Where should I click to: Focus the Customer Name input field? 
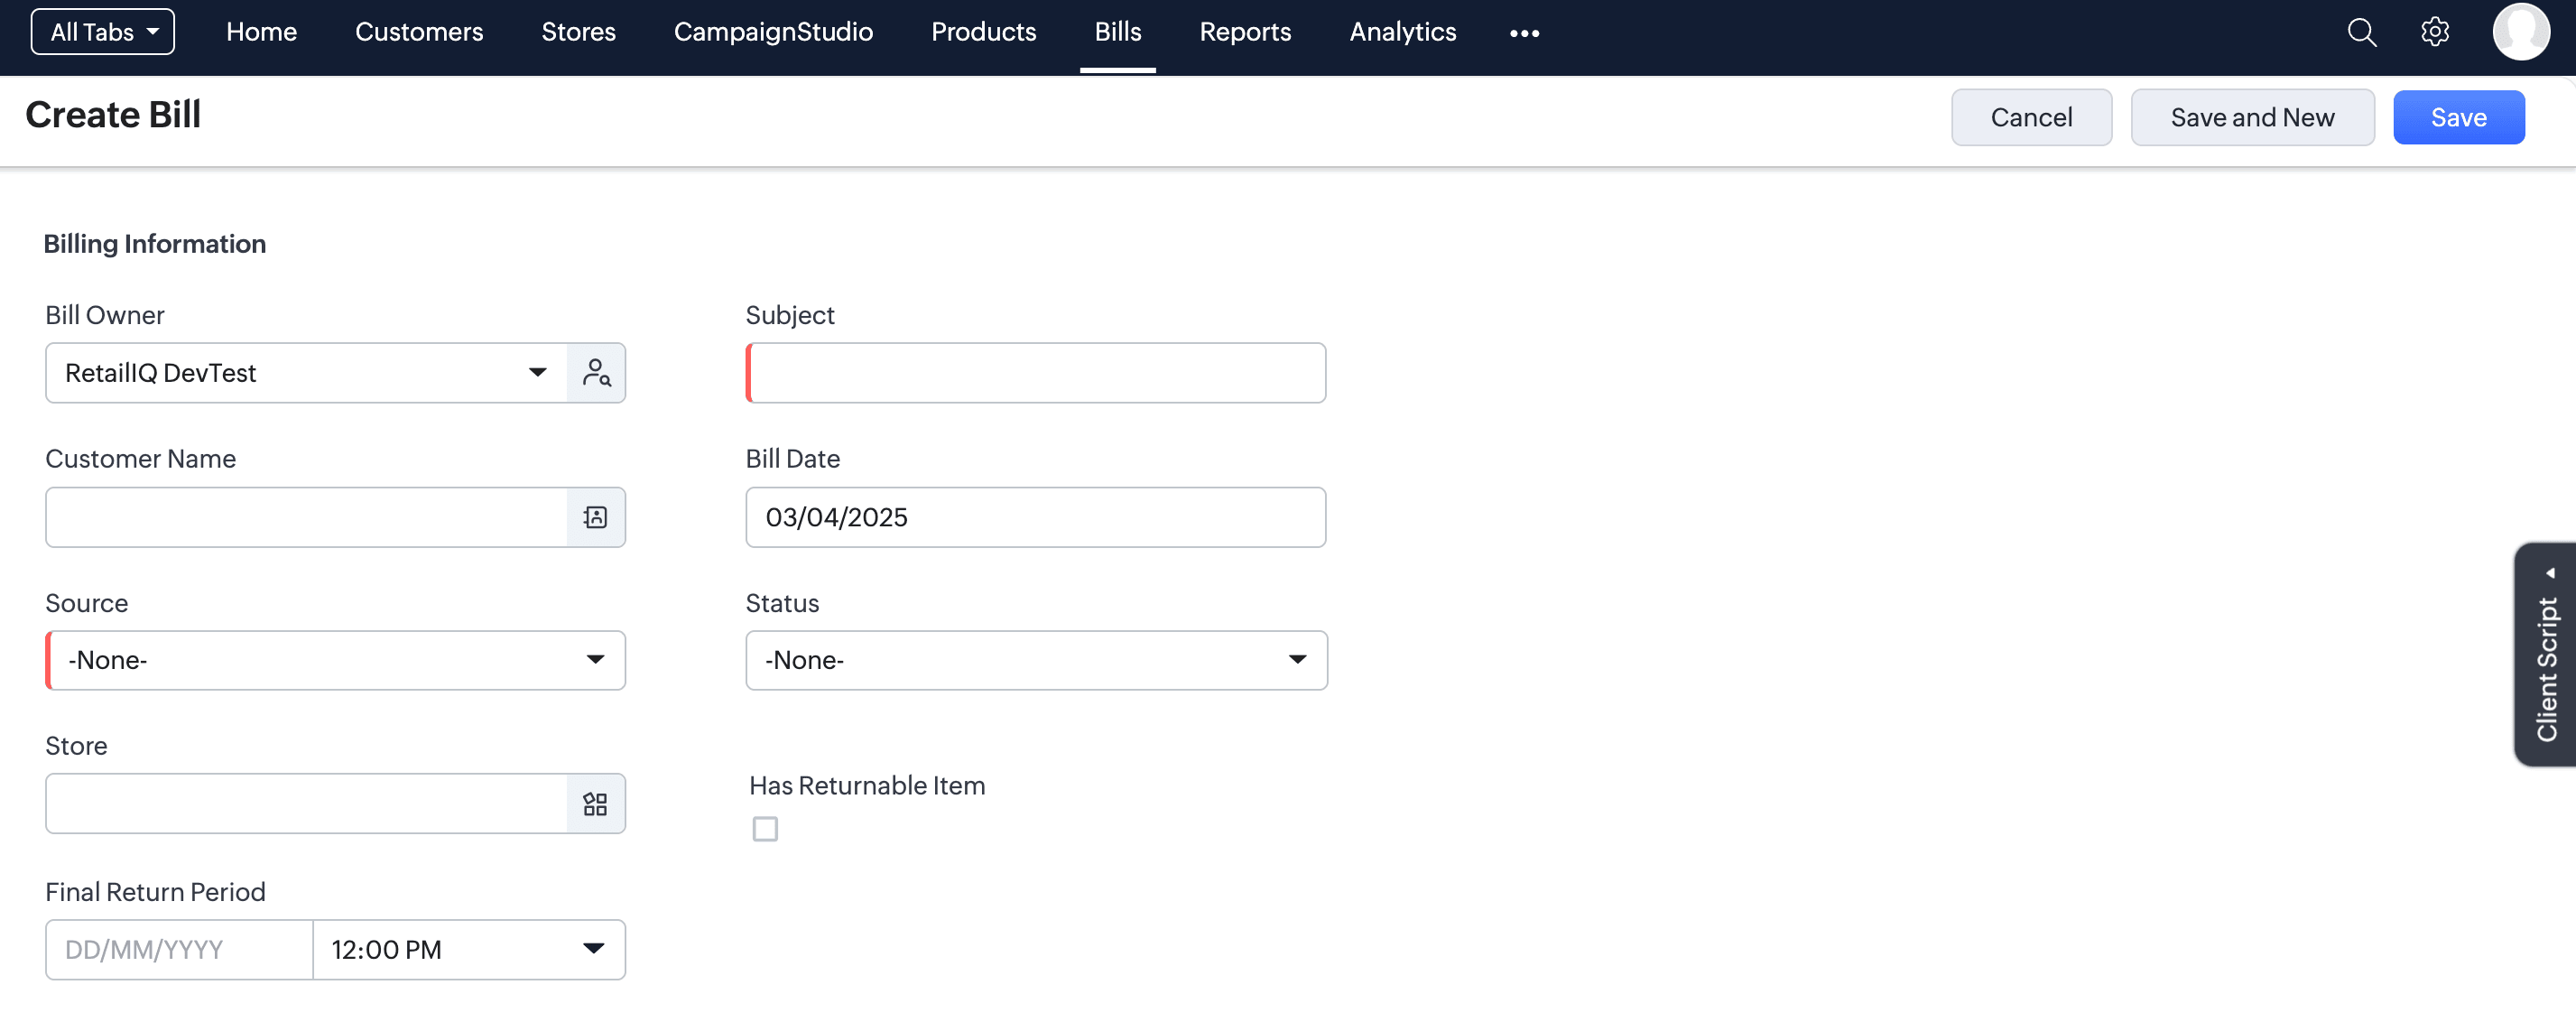(x=306, y=517)
